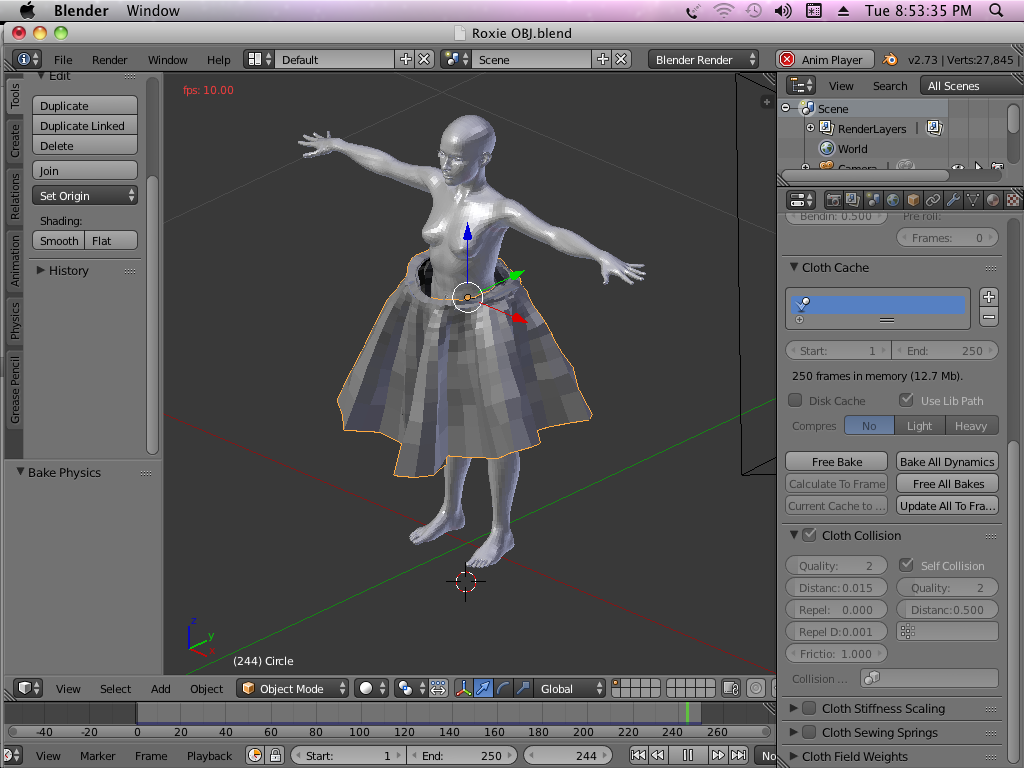Enable the Disk Cache checkbox
The height and width of the screenshot is (768, 1024).
(795, 401)
